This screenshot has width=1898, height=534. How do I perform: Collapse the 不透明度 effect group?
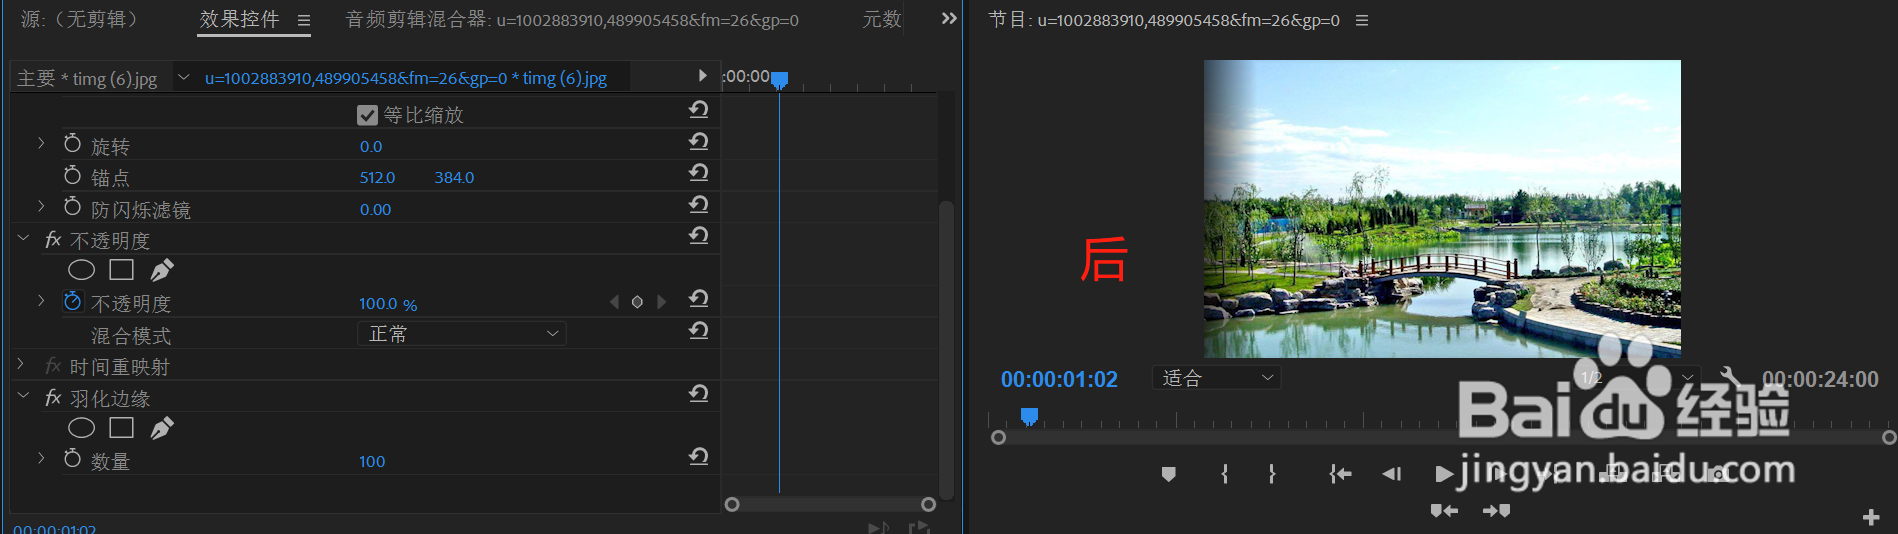coord(23,239)
